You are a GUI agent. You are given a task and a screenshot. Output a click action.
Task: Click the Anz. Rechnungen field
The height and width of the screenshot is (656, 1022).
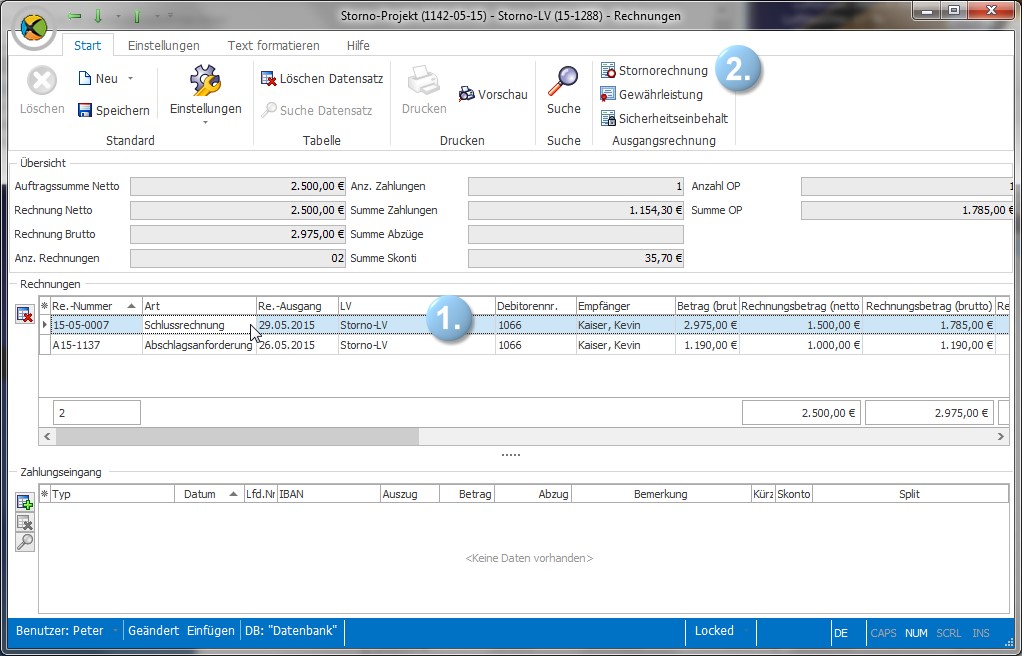pyautogui.click(x=238, y=258)
